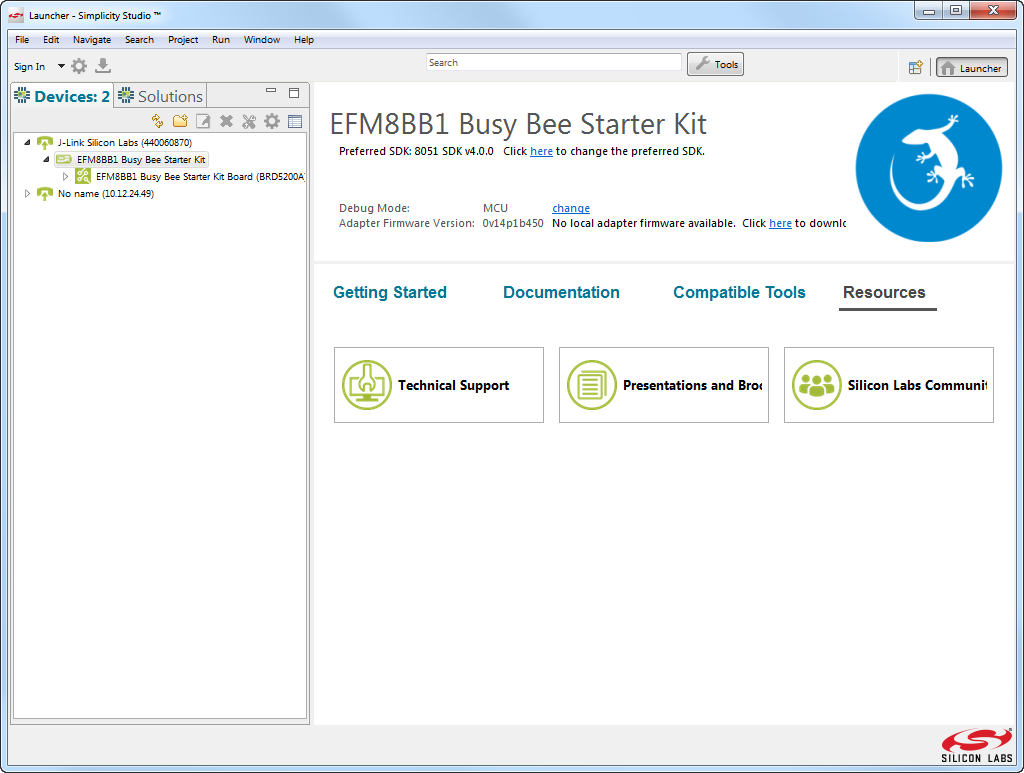This screenshot has width=1024, height=773.
Task: Click the Debug Mode change link
Action: pos(571,208)
